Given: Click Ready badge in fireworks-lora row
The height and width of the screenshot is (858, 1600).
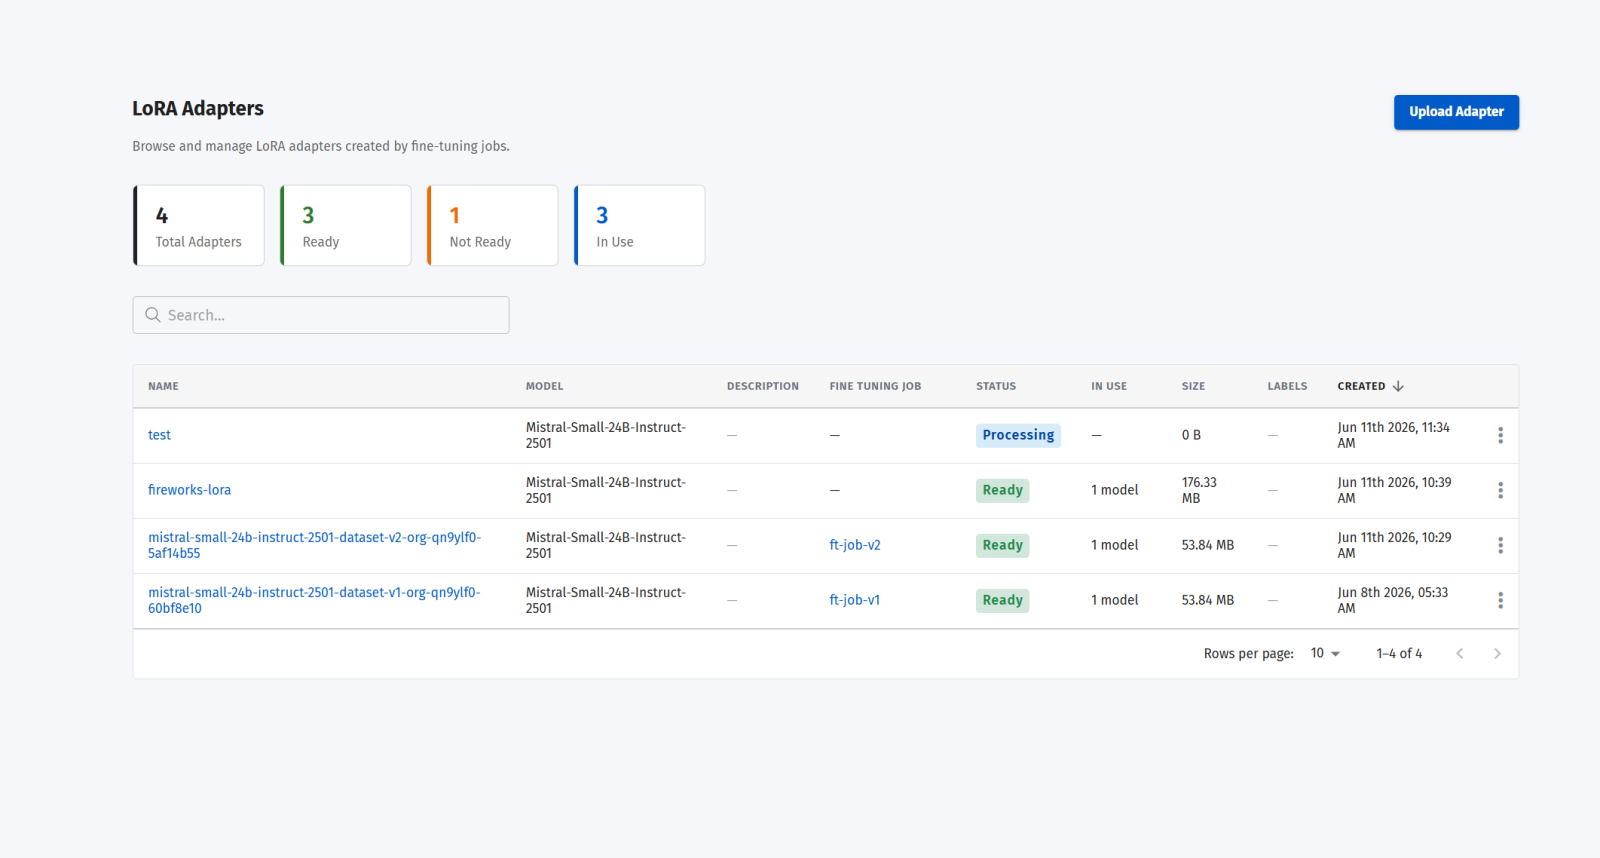Looking at the screenshot, I should [x=1002, y=490].
